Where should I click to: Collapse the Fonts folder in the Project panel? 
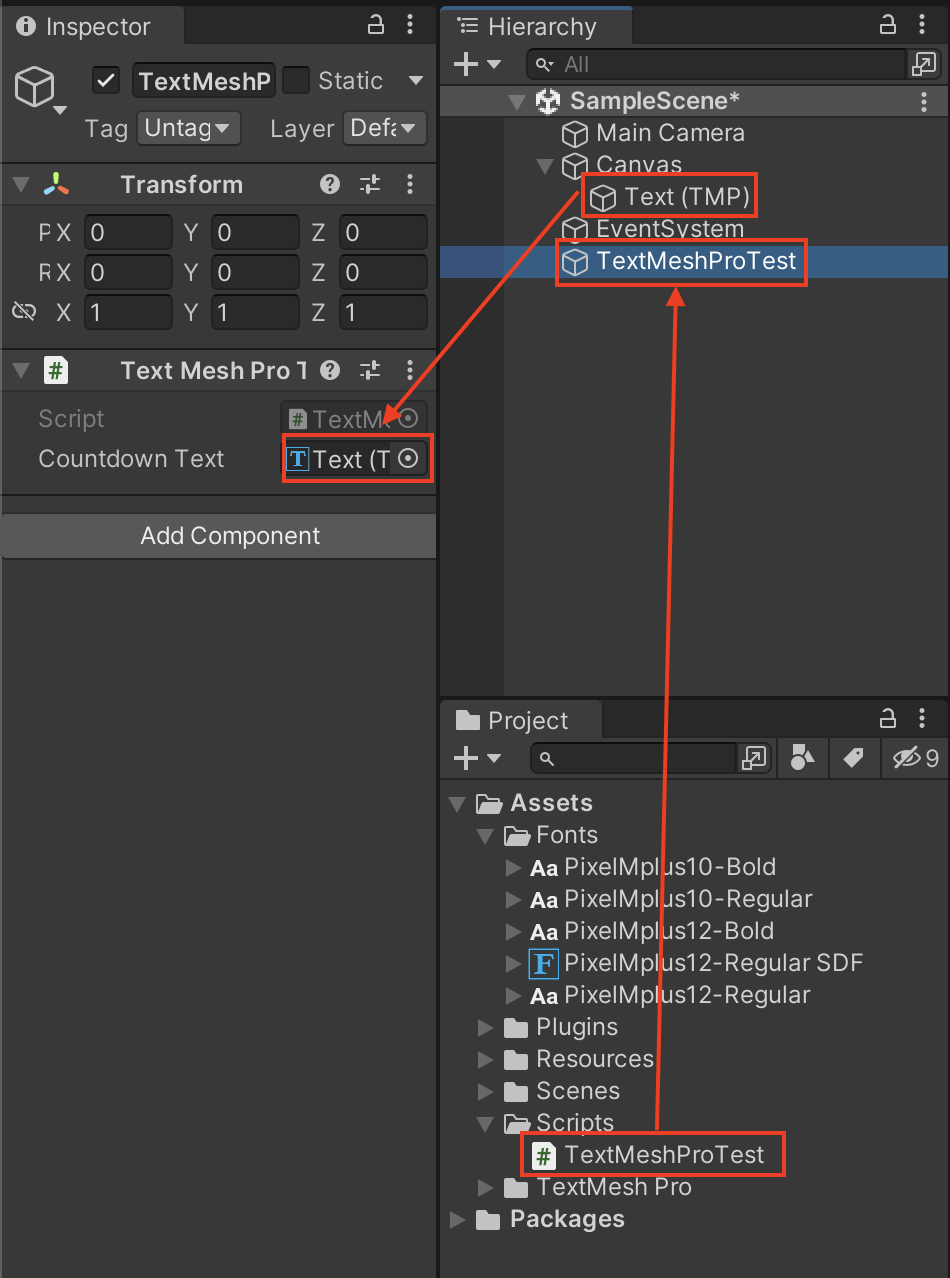pyautogui.click(x=487, y=835)
